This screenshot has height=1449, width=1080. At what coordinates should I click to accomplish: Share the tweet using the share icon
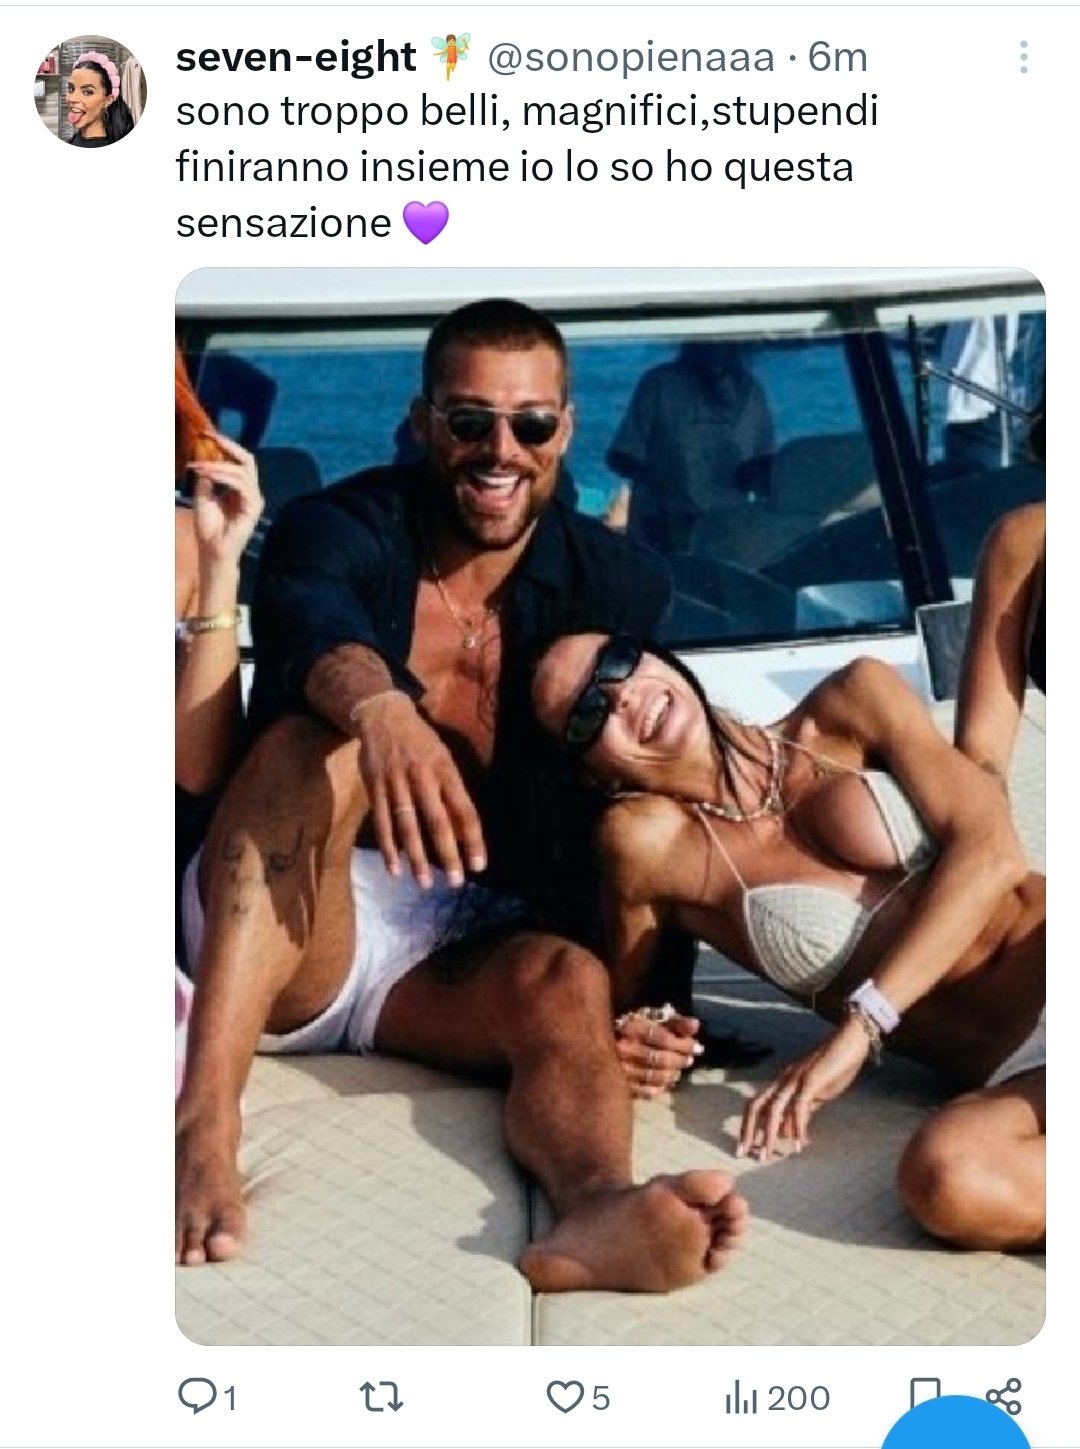(1003, 1395)
